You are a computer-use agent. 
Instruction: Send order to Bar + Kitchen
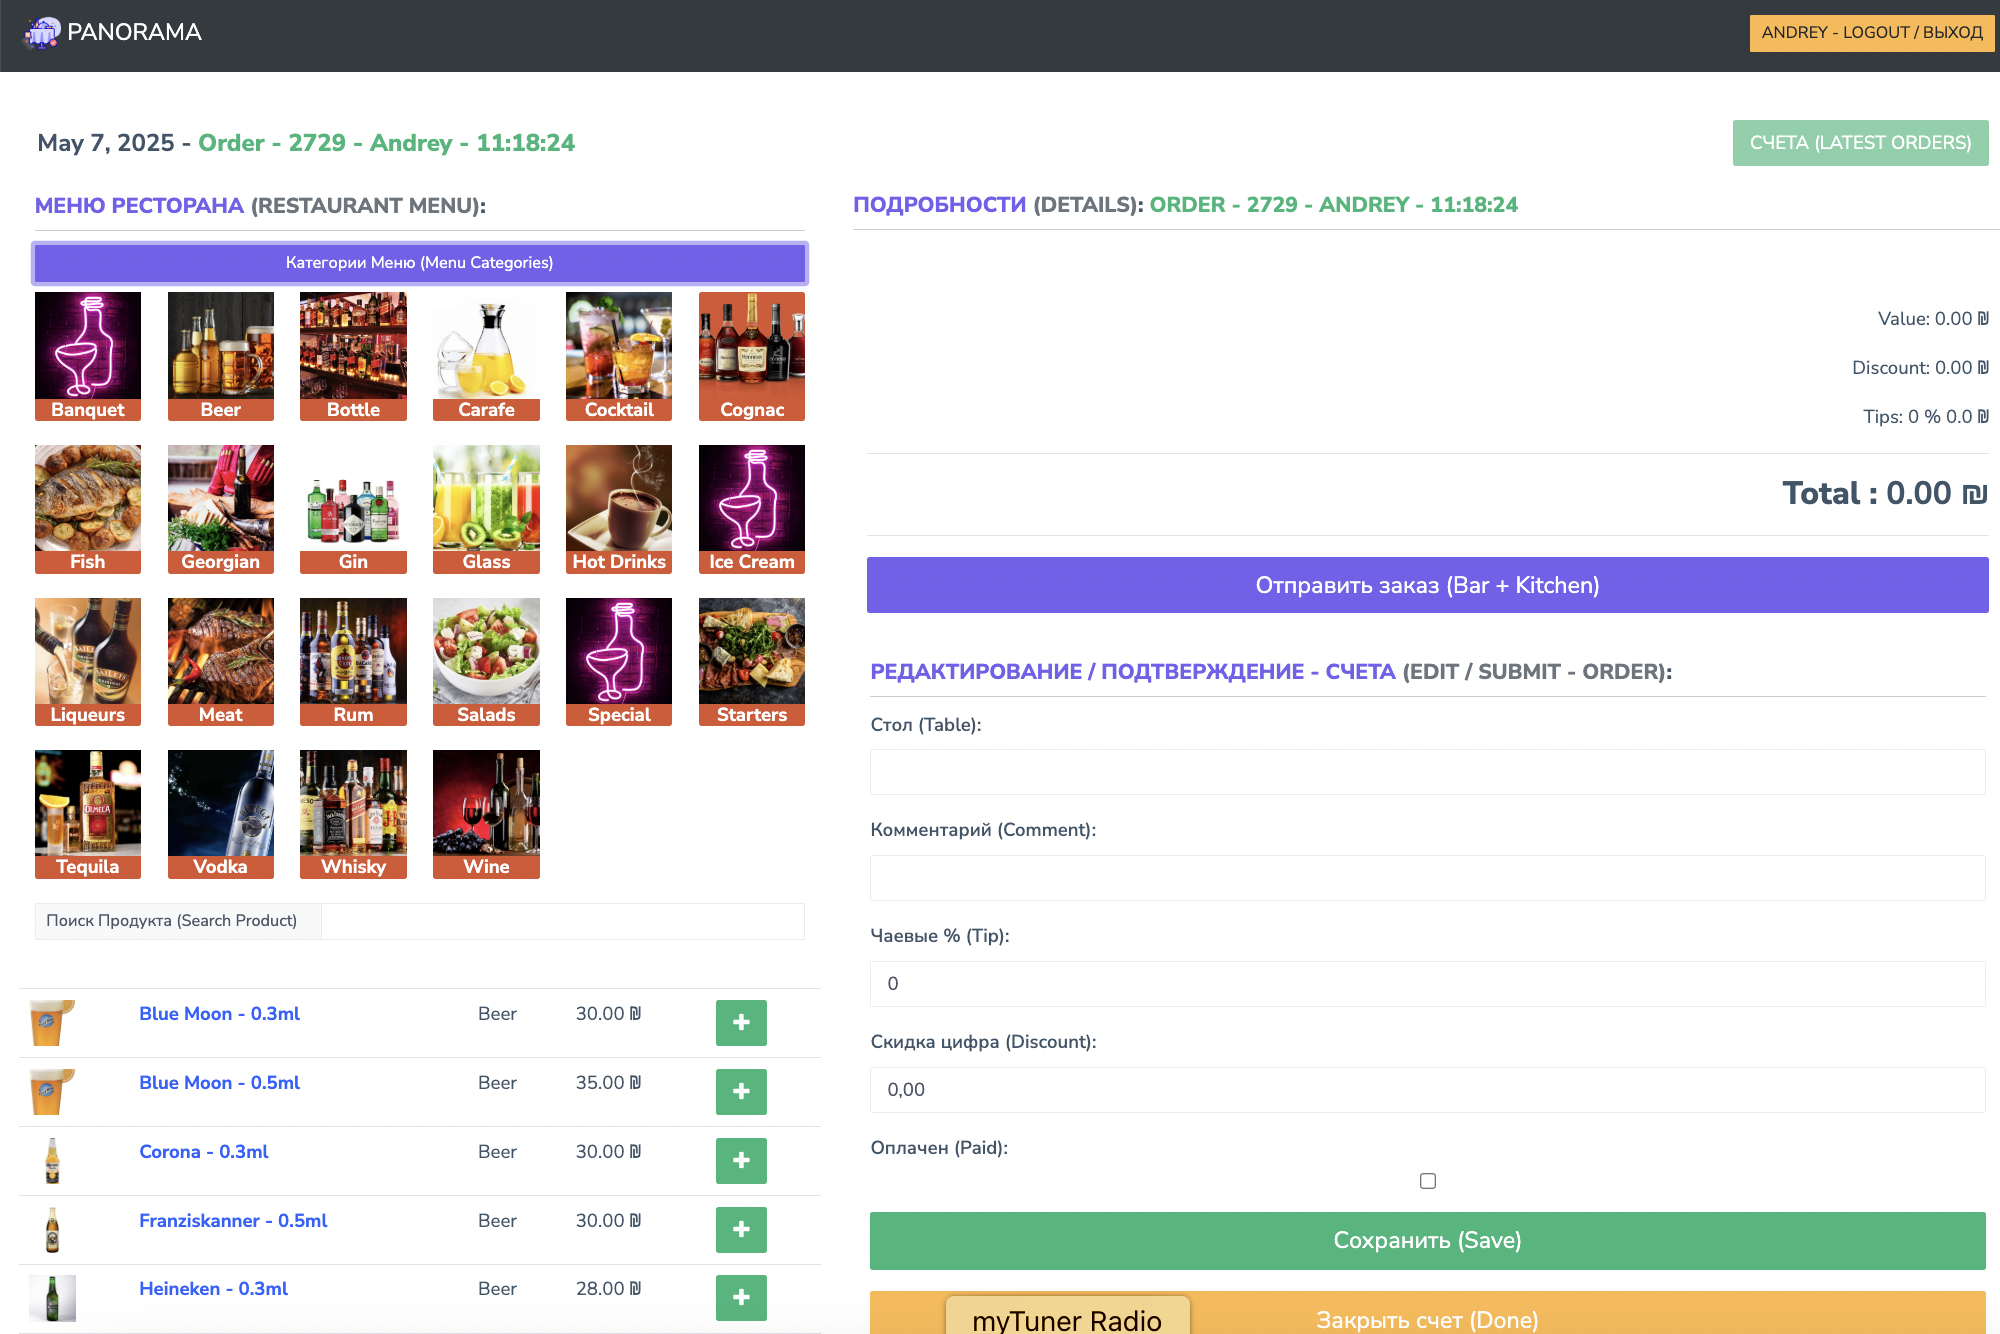[1426, 585]
